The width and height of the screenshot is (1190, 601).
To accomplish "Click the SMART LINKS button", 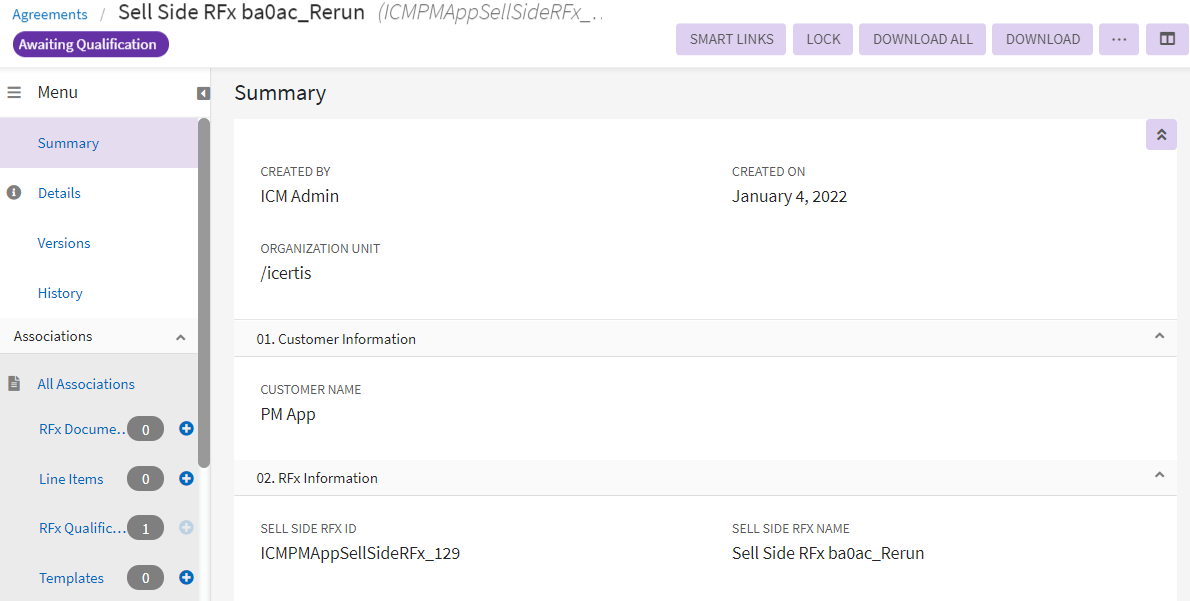I will point(731,39).
